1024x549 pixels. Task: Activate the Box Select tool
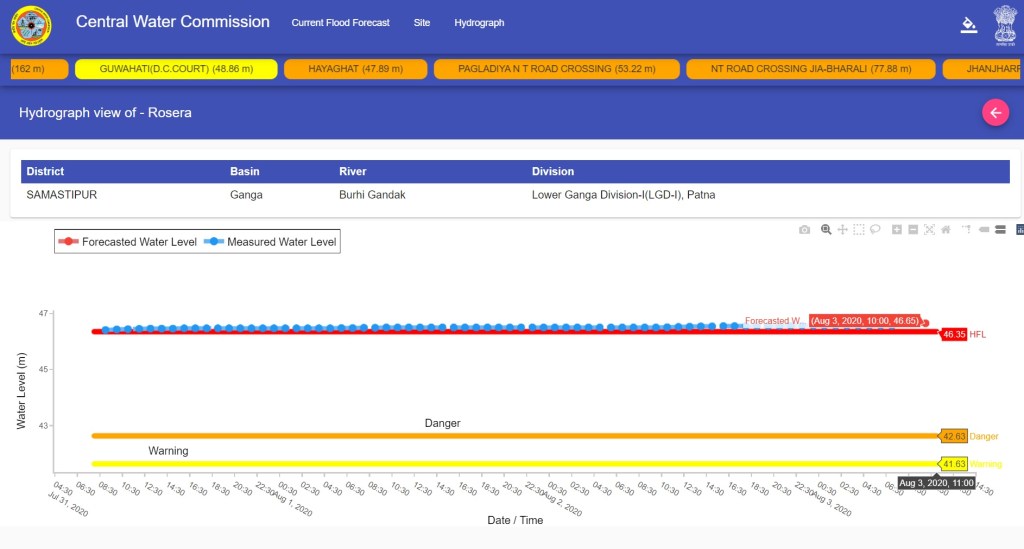pyautogui.click(x=859, y=230)
